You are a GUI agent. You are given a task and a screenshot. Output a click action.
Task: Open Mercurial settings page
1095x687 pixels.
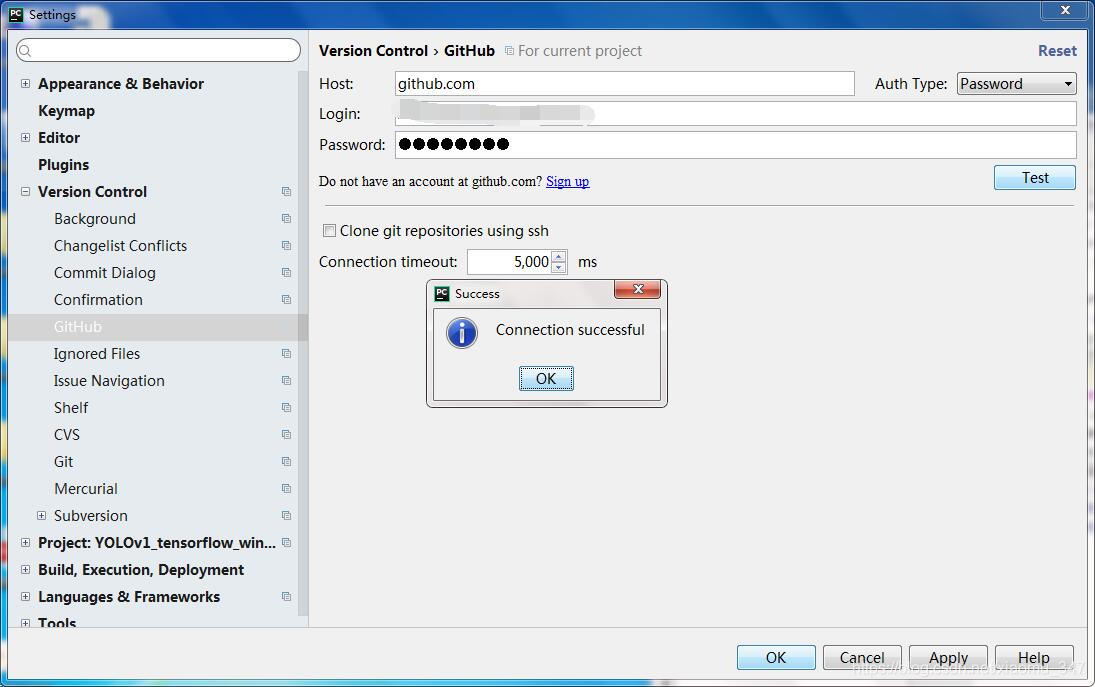tap(86, 489)
